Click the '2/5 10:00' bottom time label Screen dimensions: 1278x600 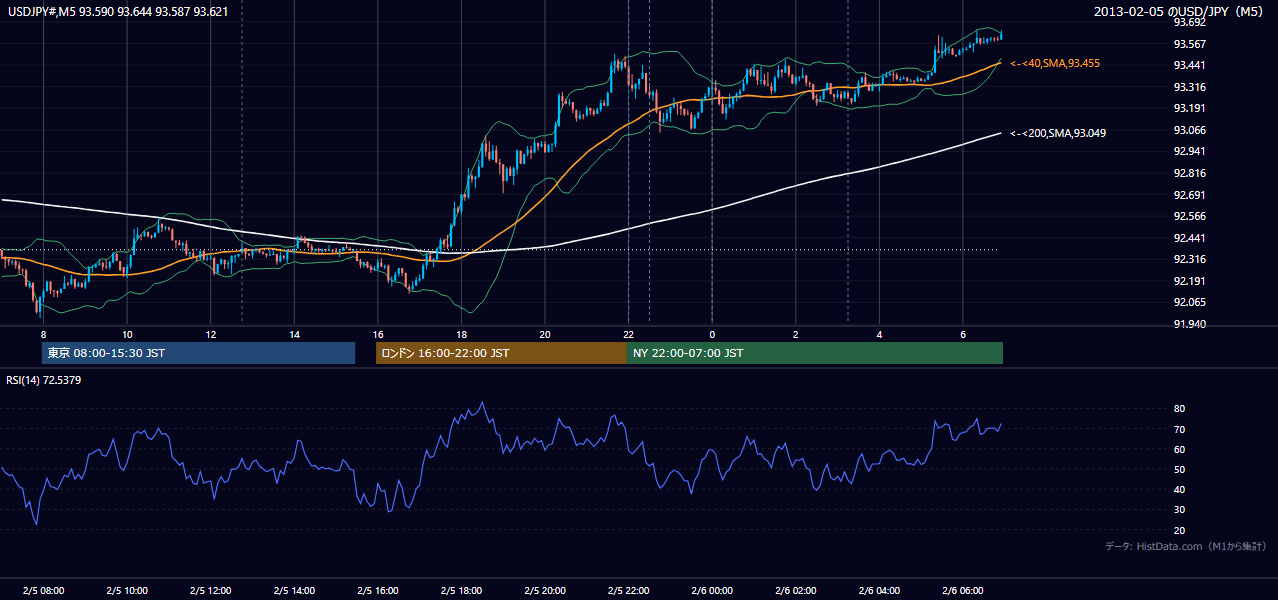pos(127,590)
